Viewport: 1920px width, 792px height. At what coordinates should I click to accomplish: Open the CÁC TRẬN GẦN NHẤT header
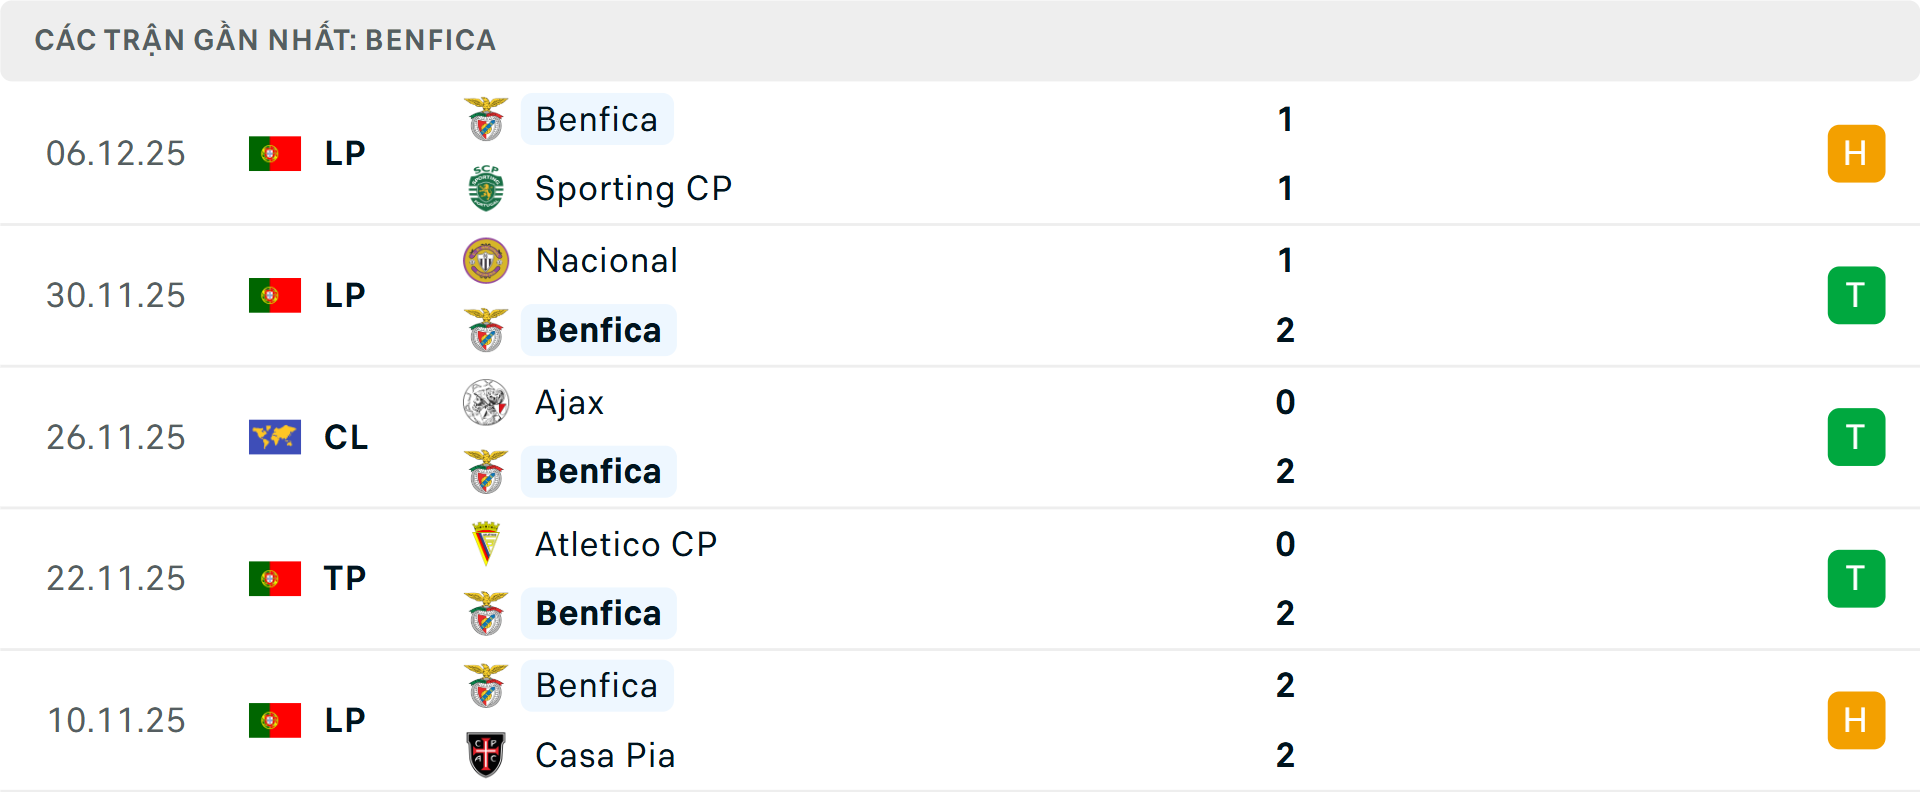(266, 40)
